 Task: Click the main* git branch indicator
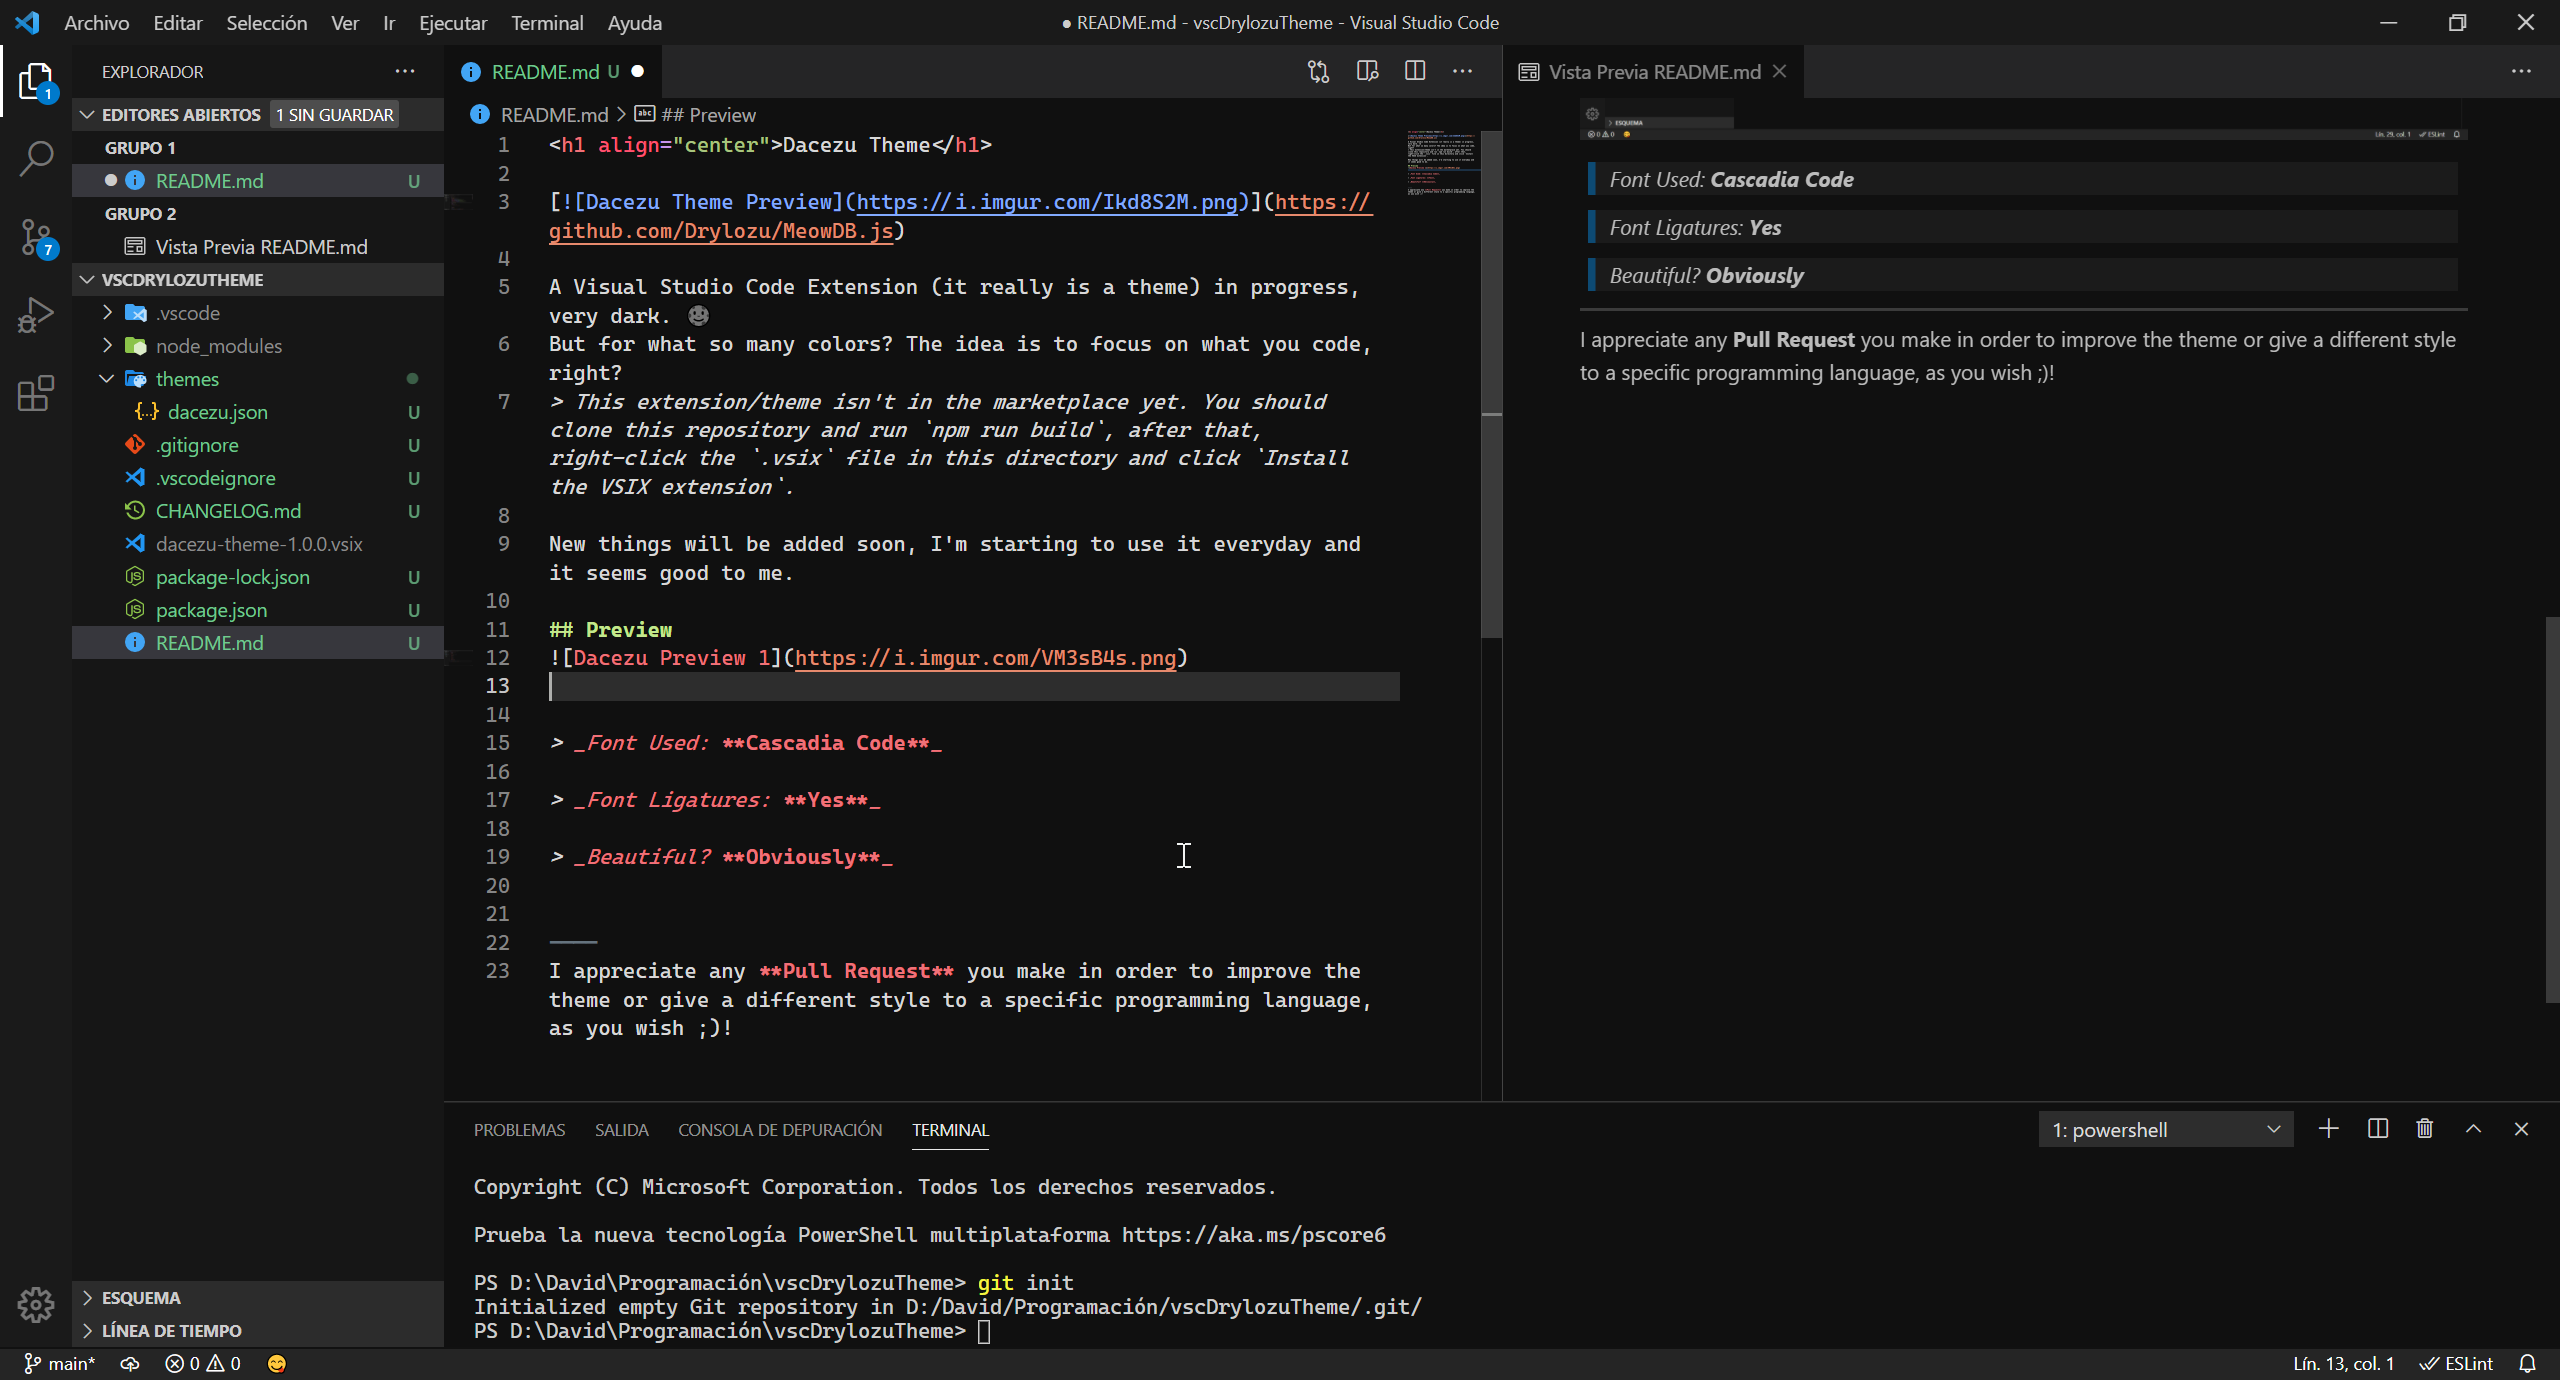[x=59, y=1364]
